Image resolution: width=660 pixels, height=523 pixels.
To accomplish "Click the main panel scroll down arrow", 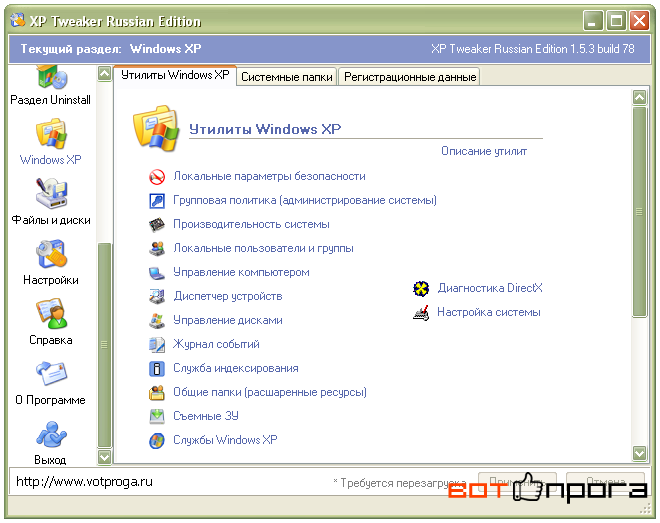I will 639,453.
